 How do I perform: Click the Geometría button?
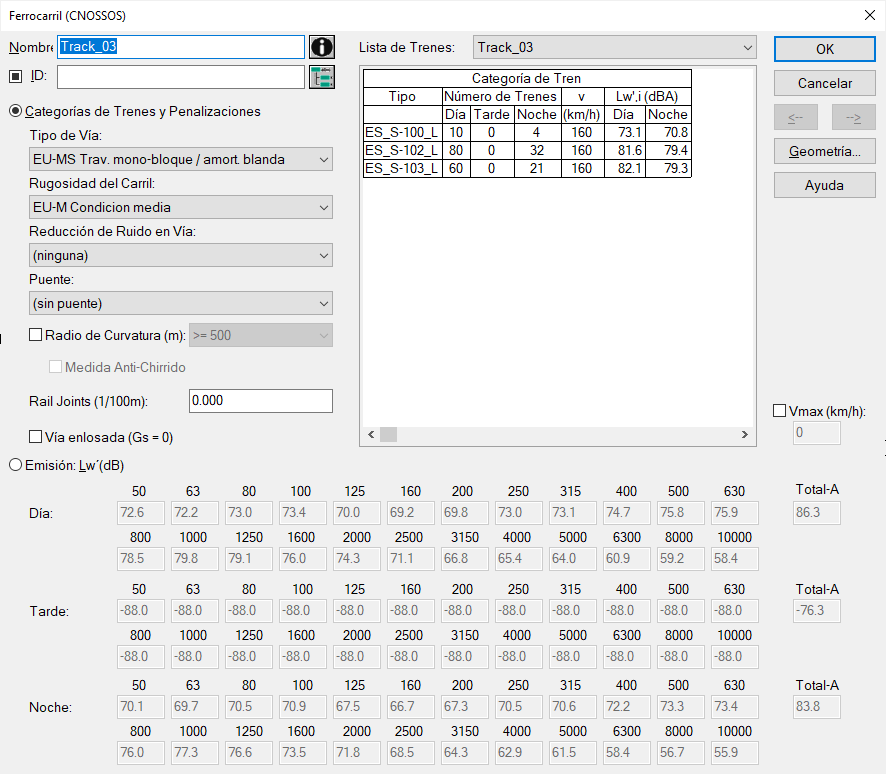click(x=824, y=151)
